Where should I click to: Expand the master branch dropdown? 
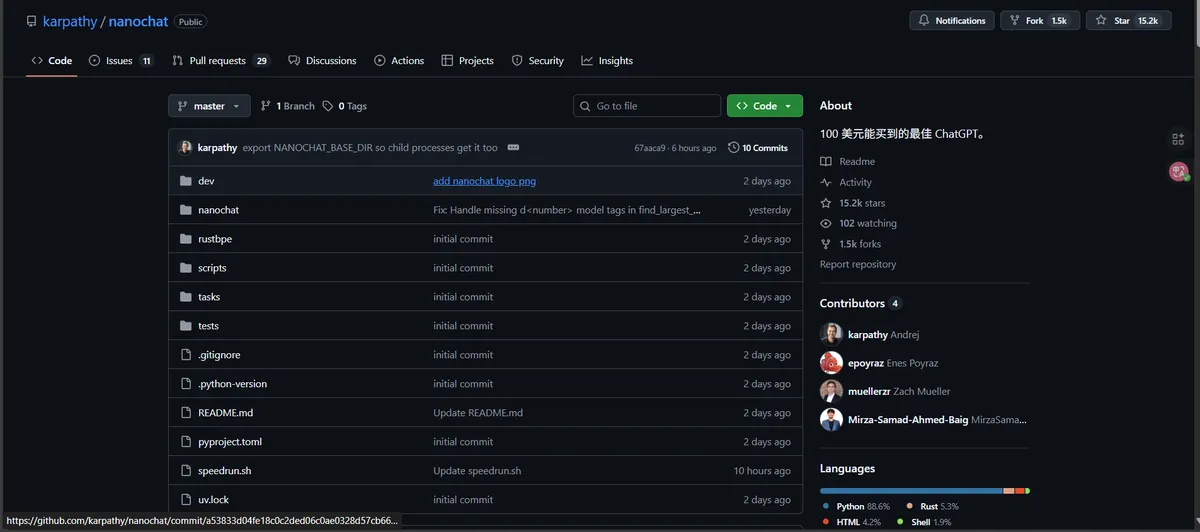pyautogui.click(x=210, y=106)
